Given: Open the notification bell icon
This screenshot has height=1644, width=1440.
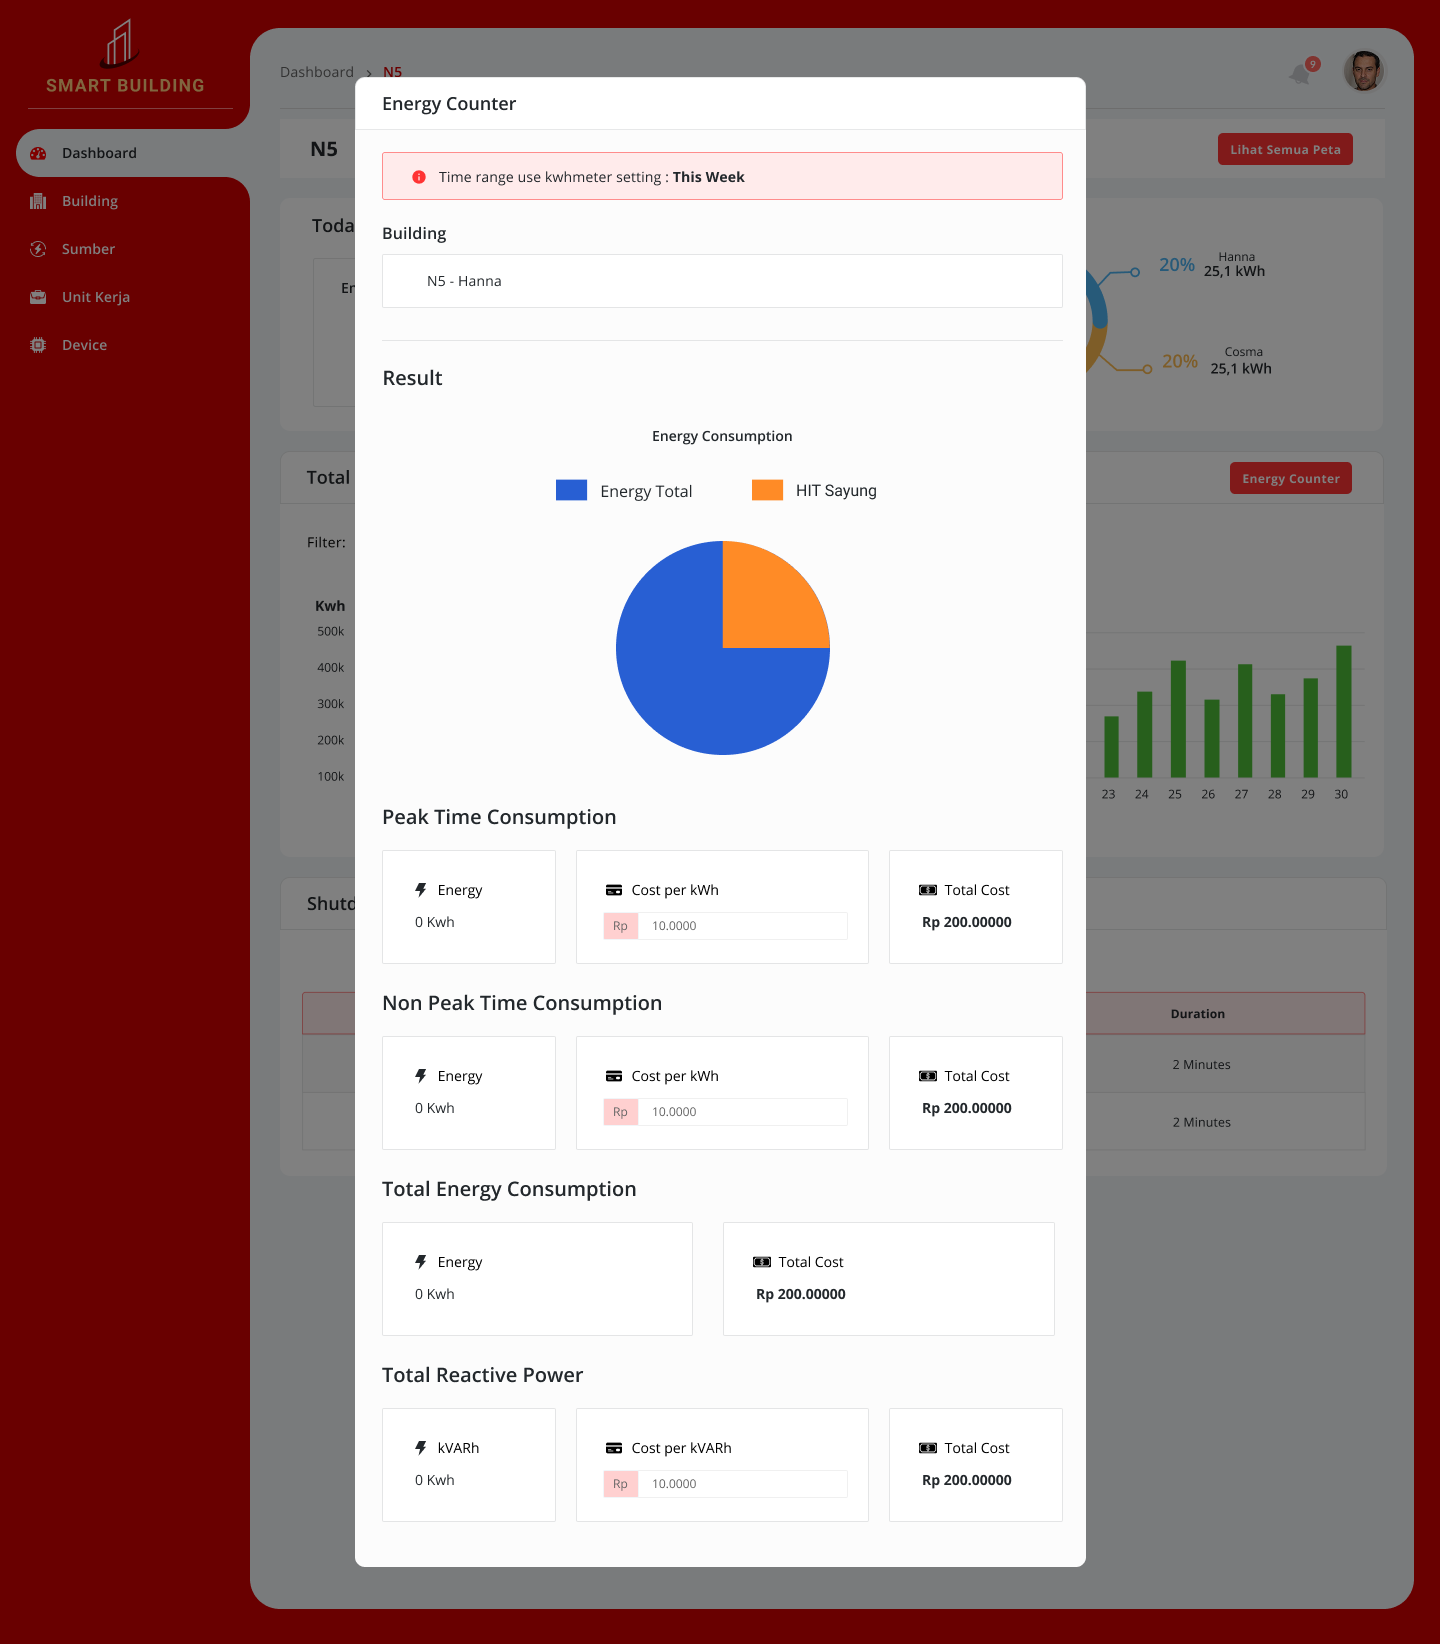Looking at the screenshot, I should pyautogui.click(x=1300, y=74).
